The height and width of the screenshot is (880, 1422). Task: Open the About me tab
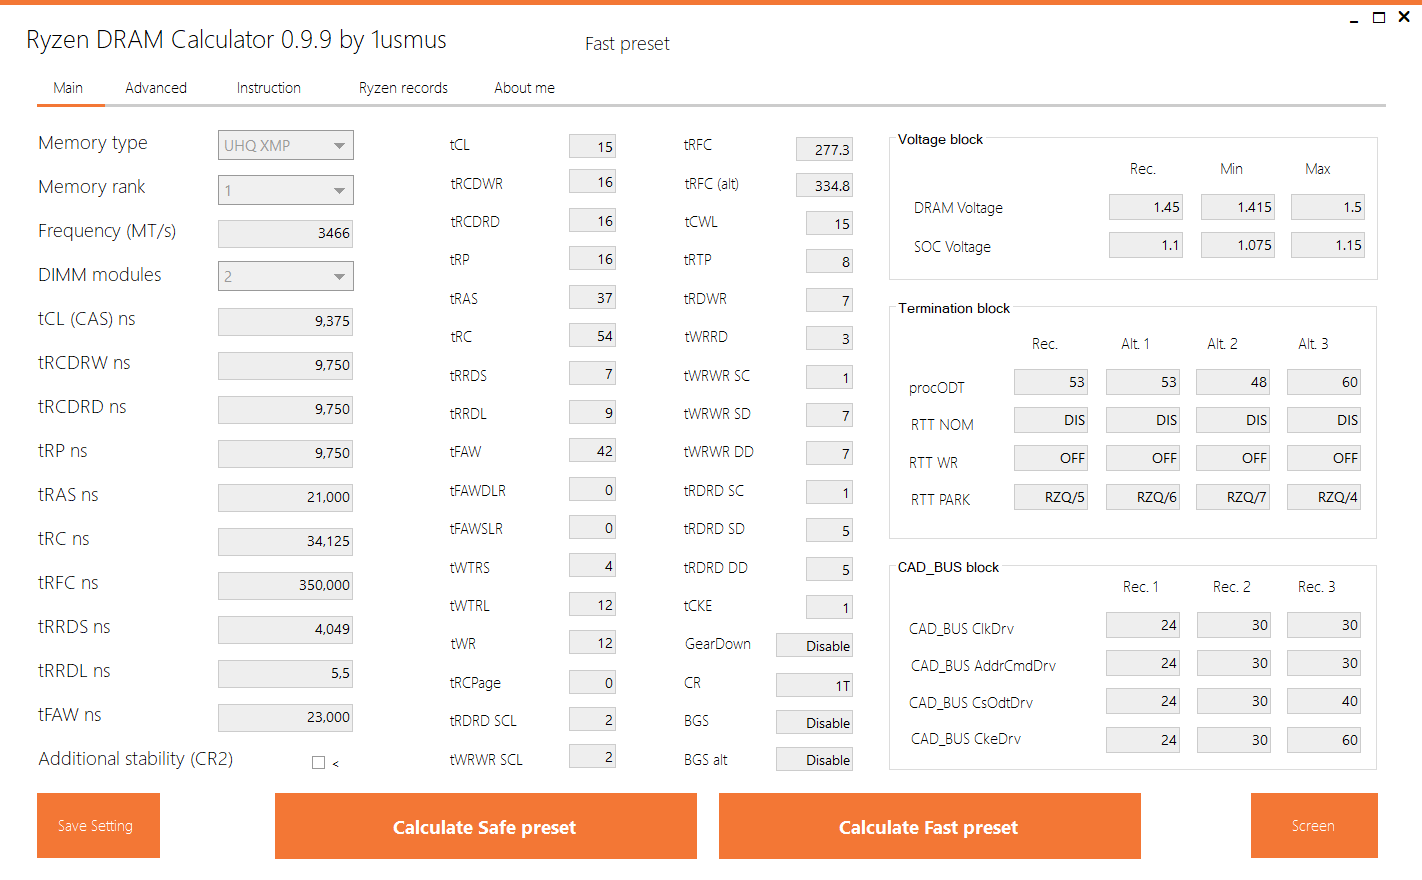[524, 88]
